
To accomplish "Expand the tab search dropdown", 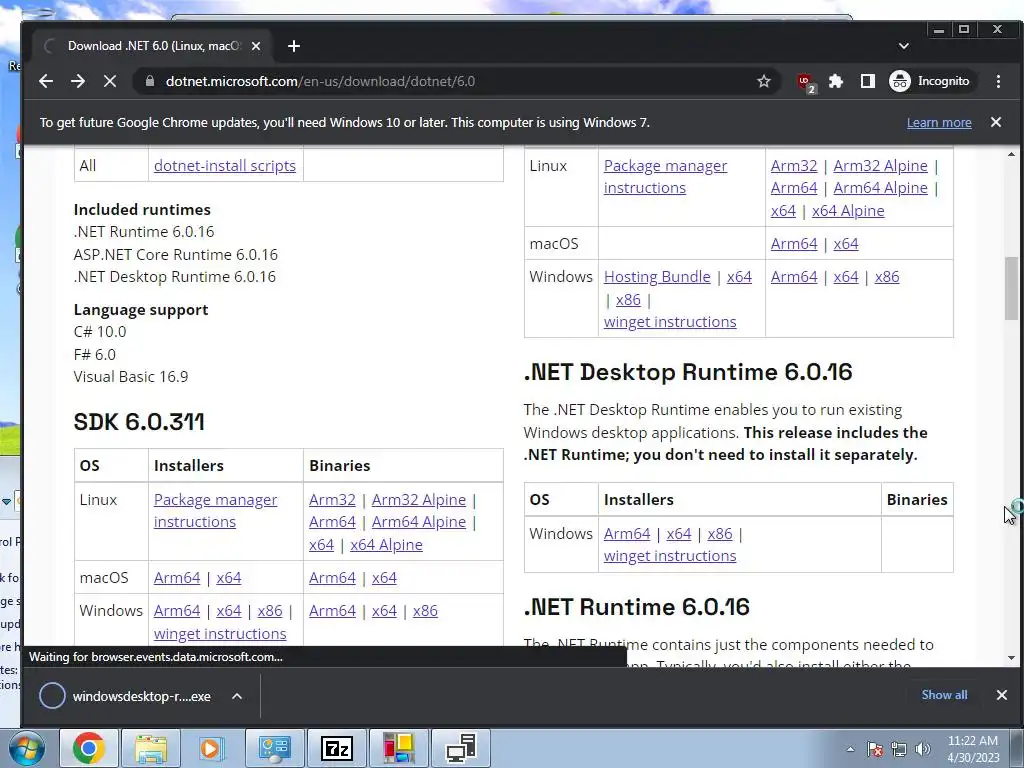I will click(x=904, y=46).
